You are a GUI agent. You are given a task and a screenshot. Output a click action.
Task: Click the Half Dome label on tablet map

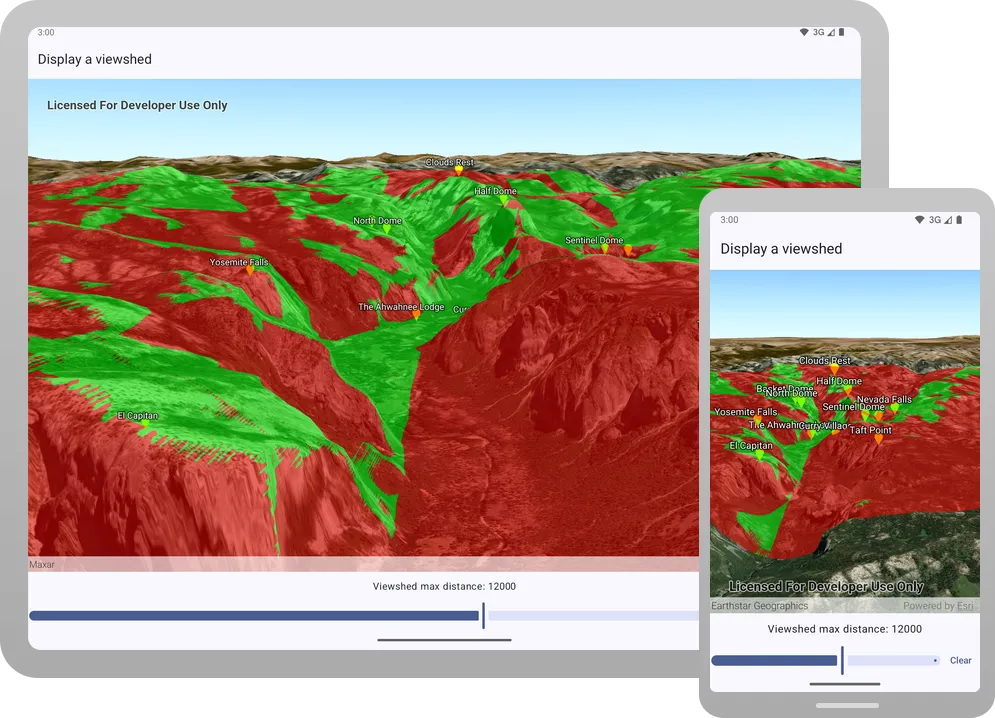496,191
